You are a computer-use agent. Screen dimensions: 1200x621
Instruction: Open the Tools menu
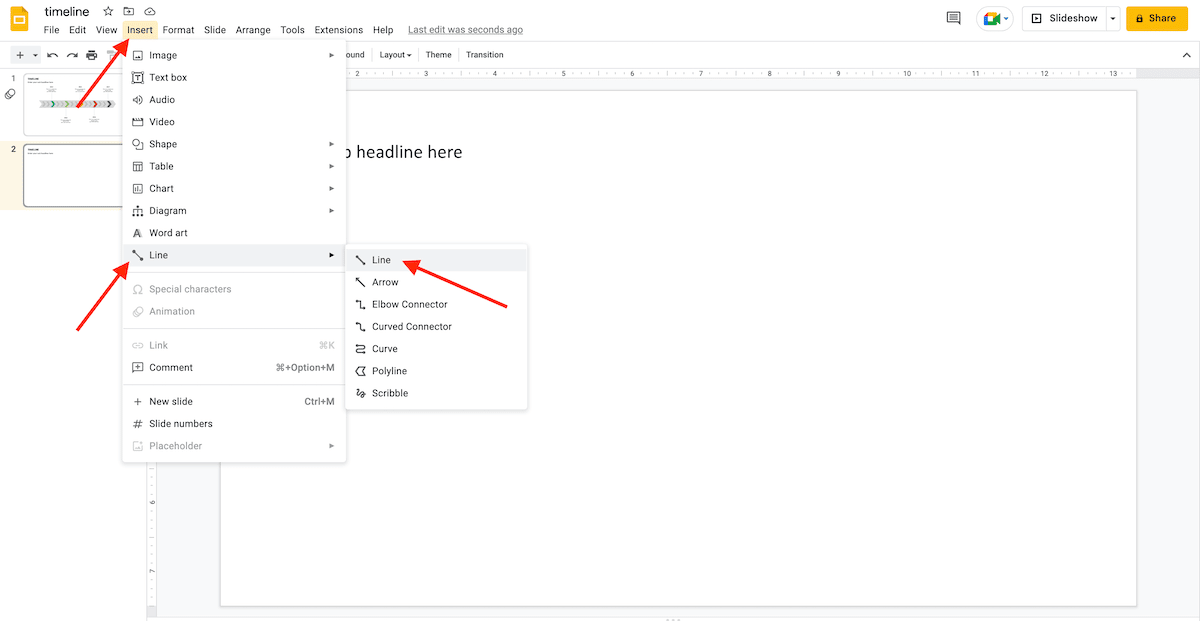tap(293, 30)
